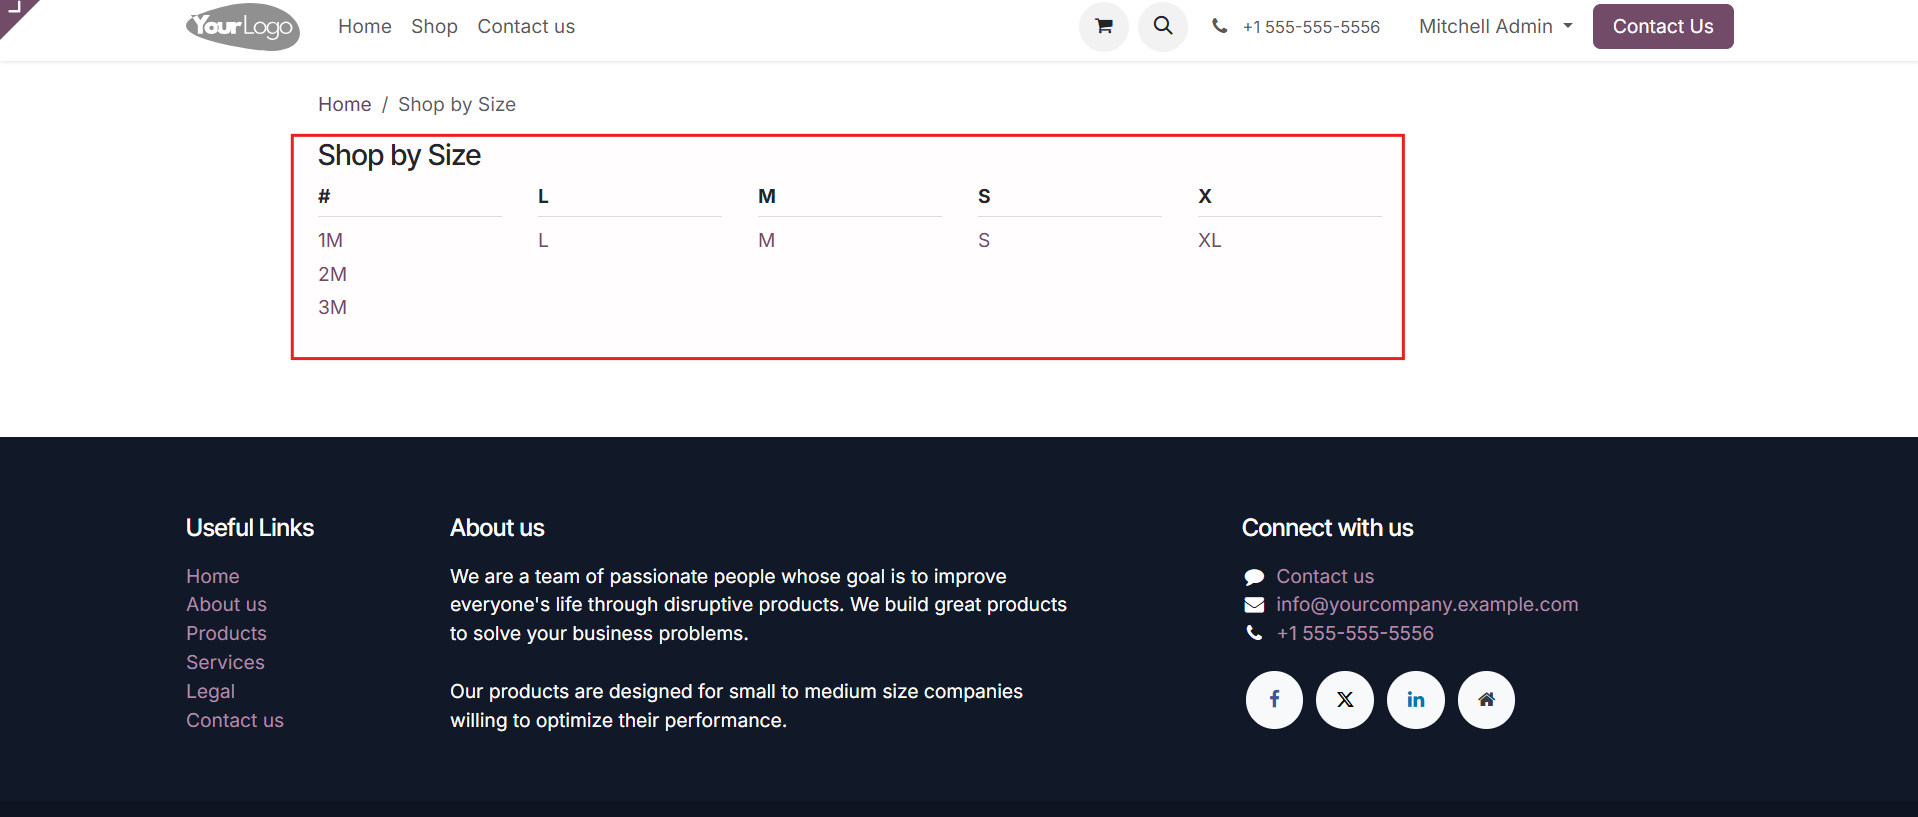
Task: Click the purple Contact Us button
Action: coord(1663,27)
